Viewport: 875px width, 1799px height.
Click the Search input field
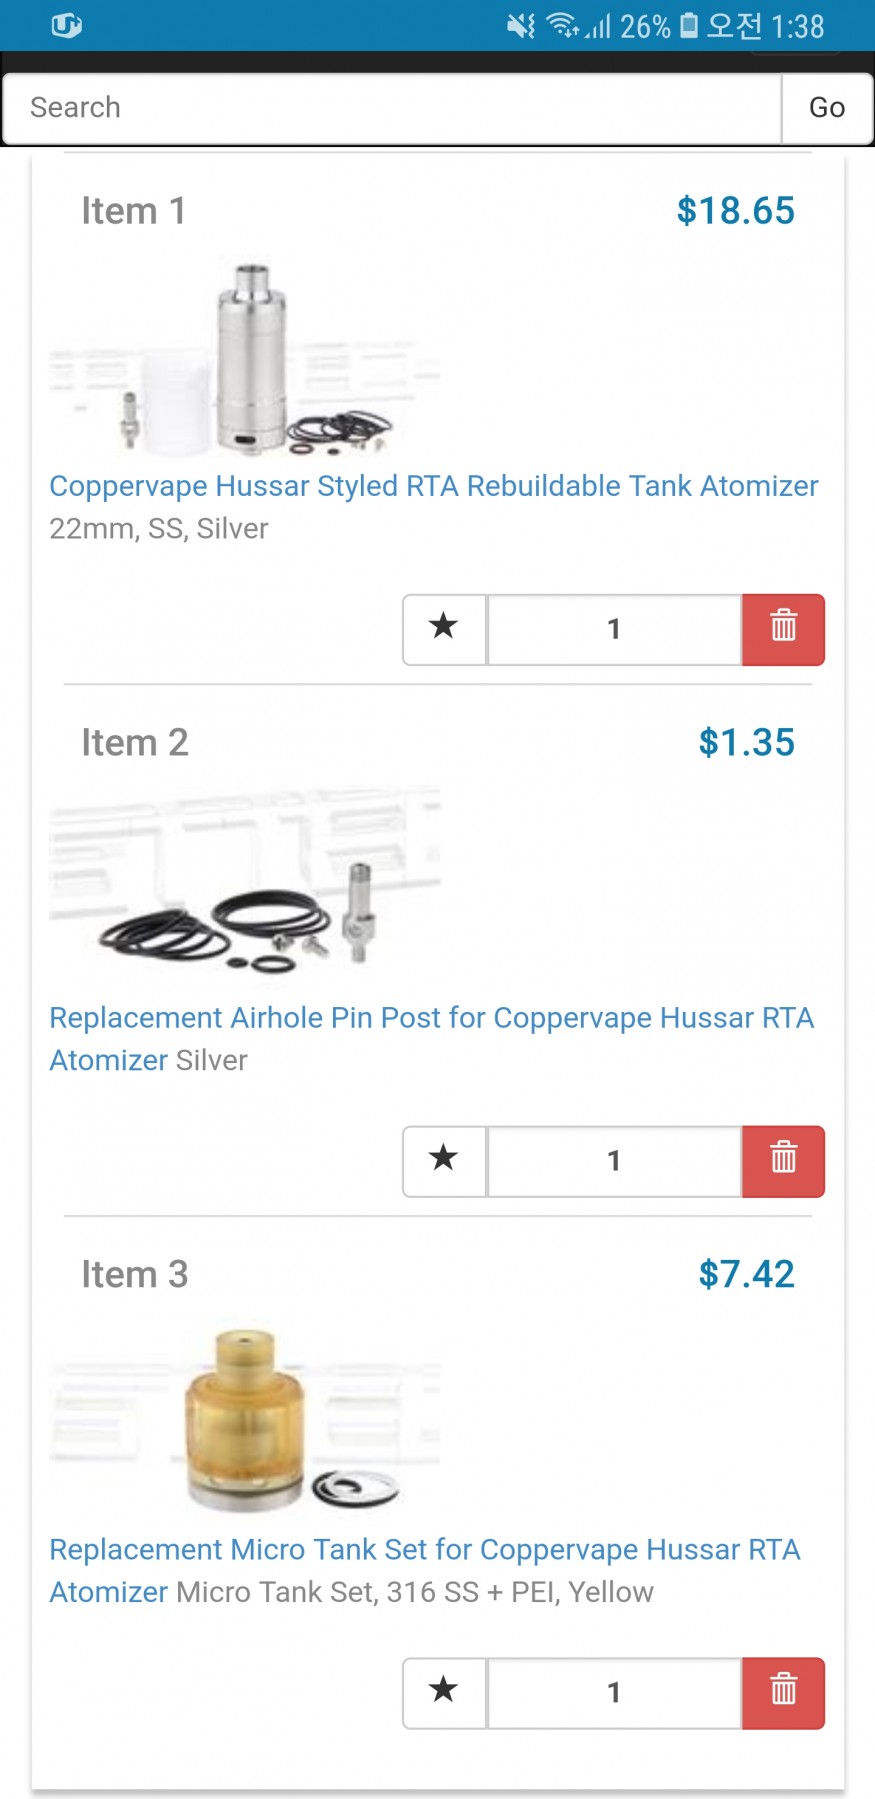pos(391,108)
